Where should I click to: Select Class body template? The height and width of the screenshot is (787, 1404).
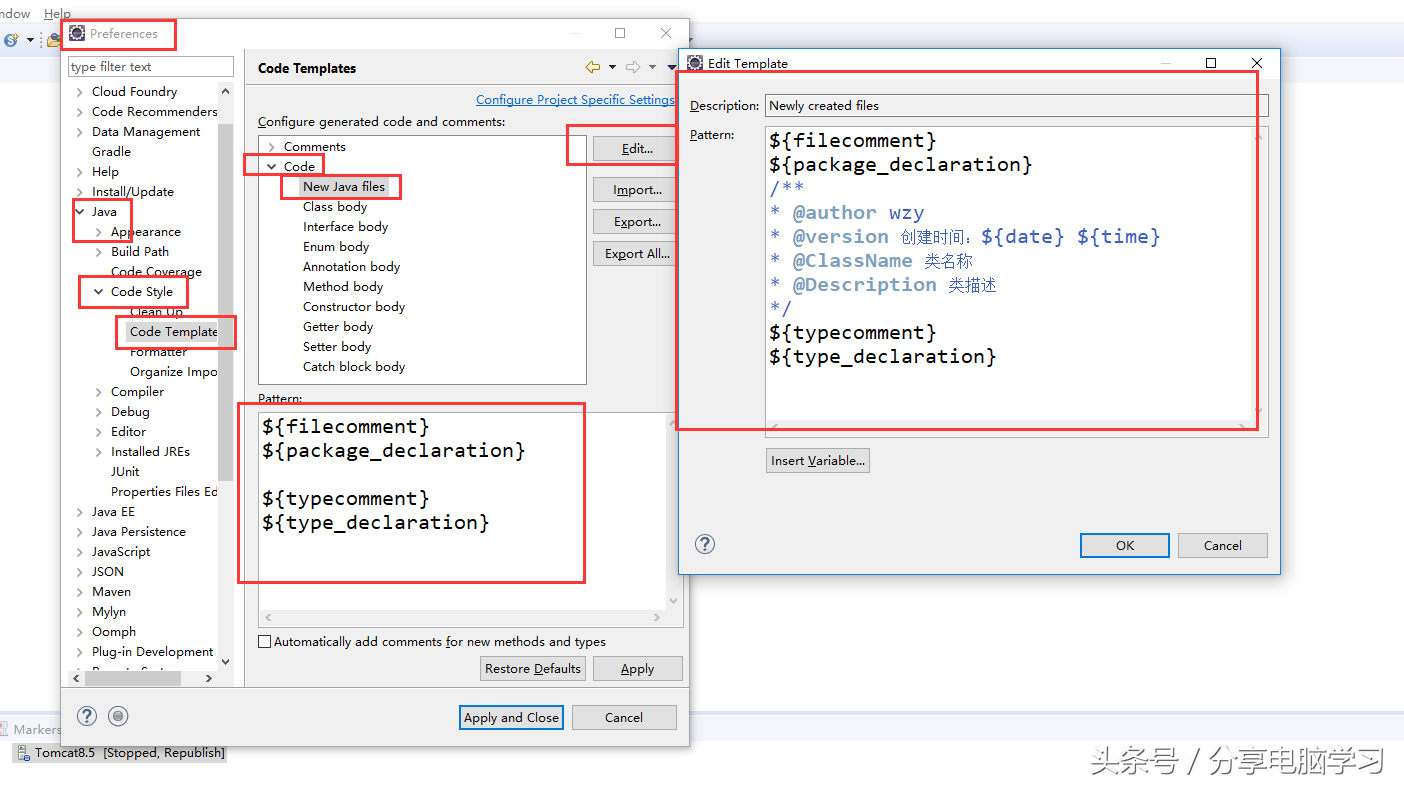tap(335, 207)
